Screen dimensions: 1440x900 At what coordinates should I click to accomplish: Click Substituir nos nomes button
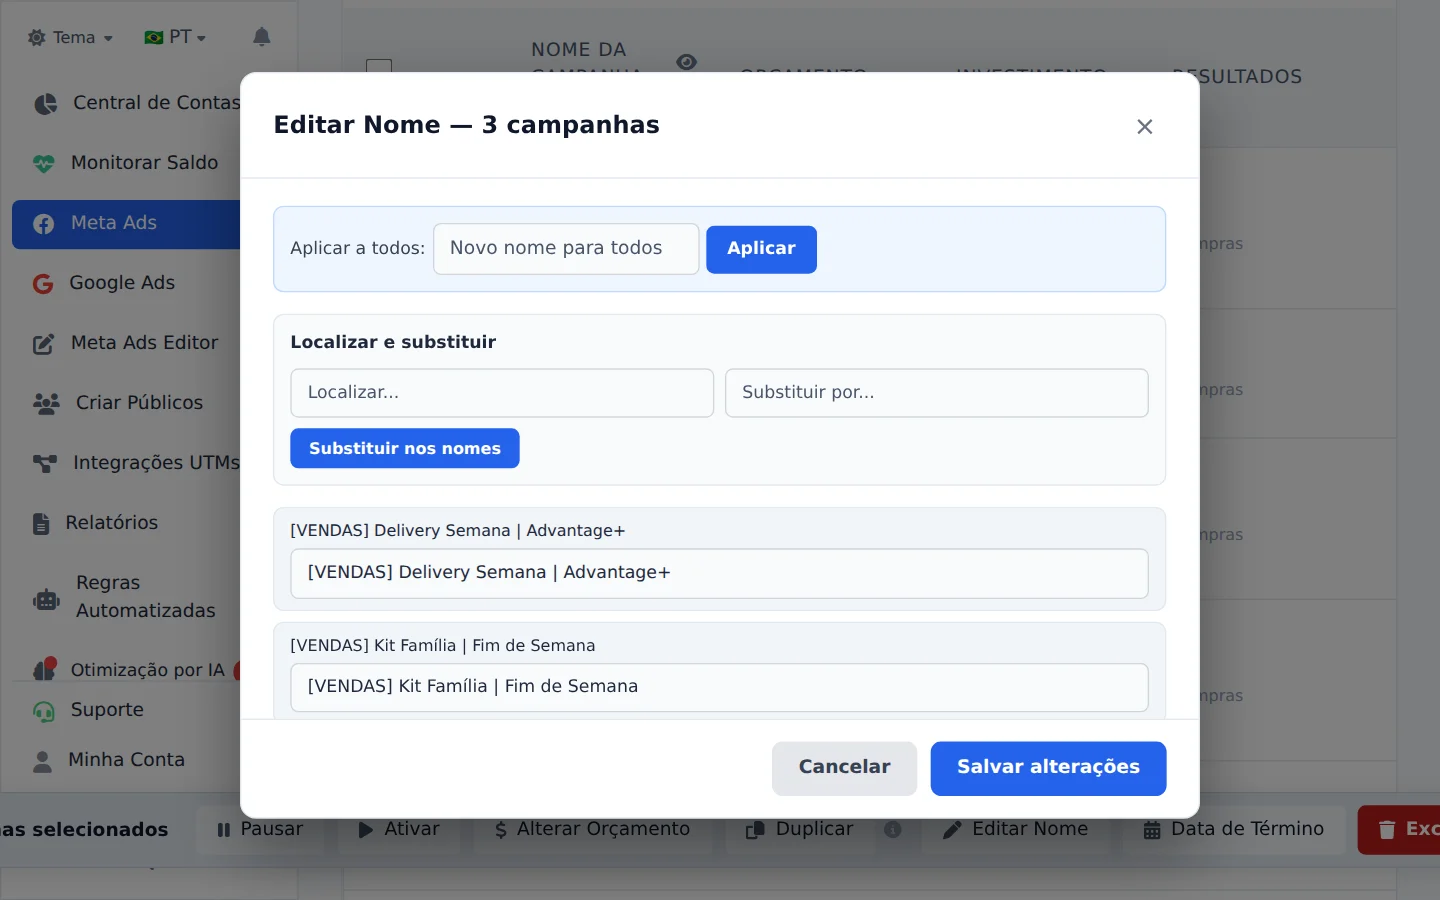405,449
